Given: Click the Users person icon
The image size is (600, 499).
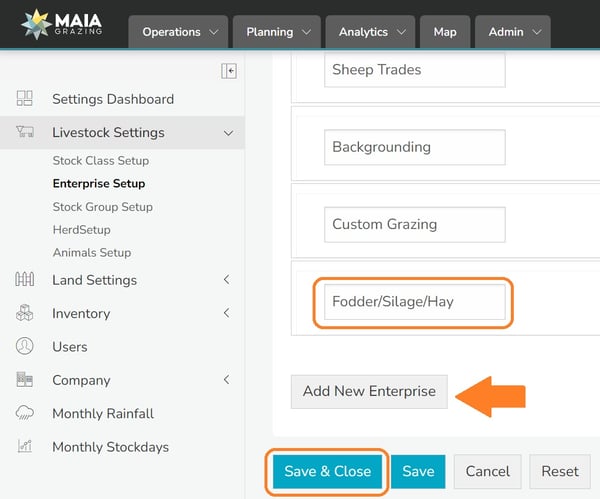Looking at the screenshot, I should tap(25, 347).
